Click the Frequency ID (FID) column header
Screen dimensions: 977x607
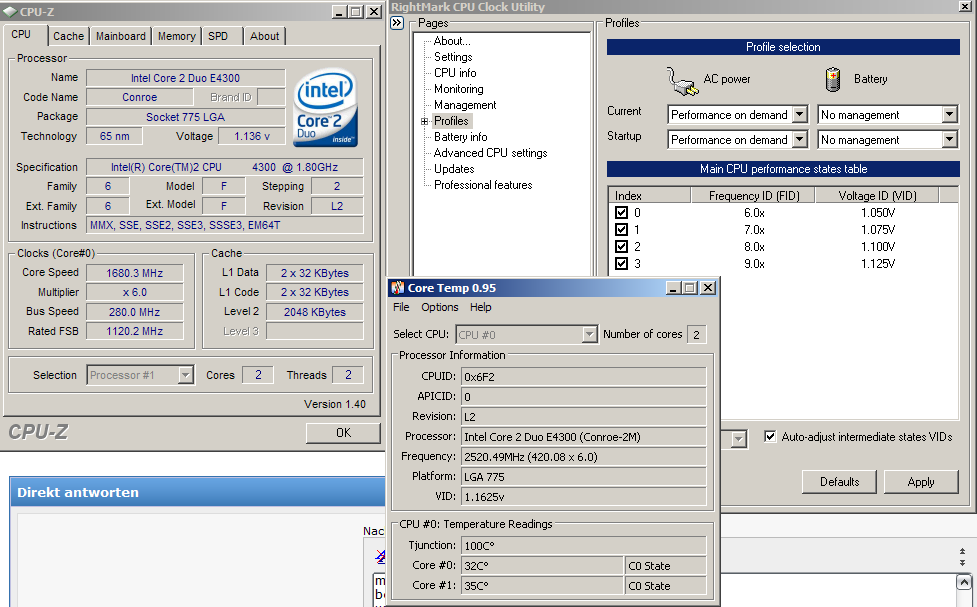point(753,196)
